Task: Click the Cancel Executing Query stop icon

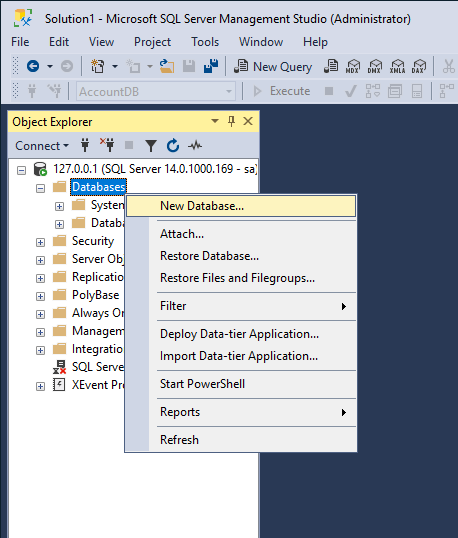Action: coord(329,91)
